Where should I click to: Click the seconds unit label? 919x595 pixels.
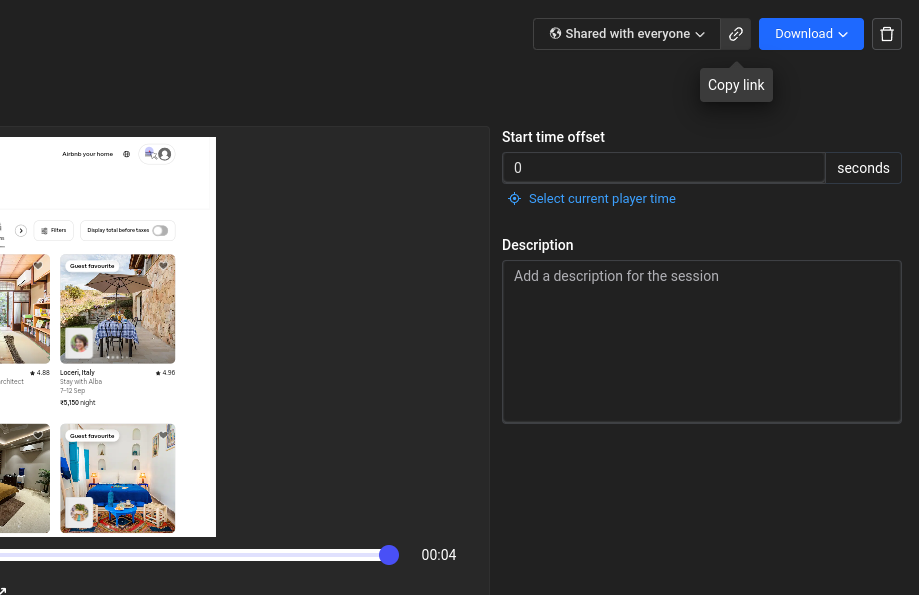[863, 168]
